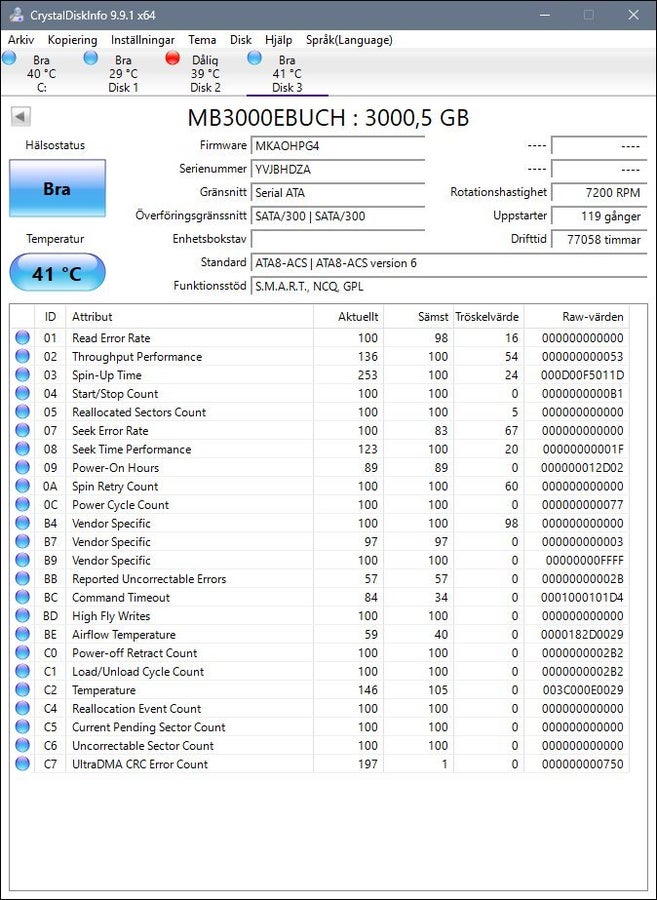Click the red Dålig health orb for Disk 2
This screenshot has width=657, height=900.
(172, 58)
